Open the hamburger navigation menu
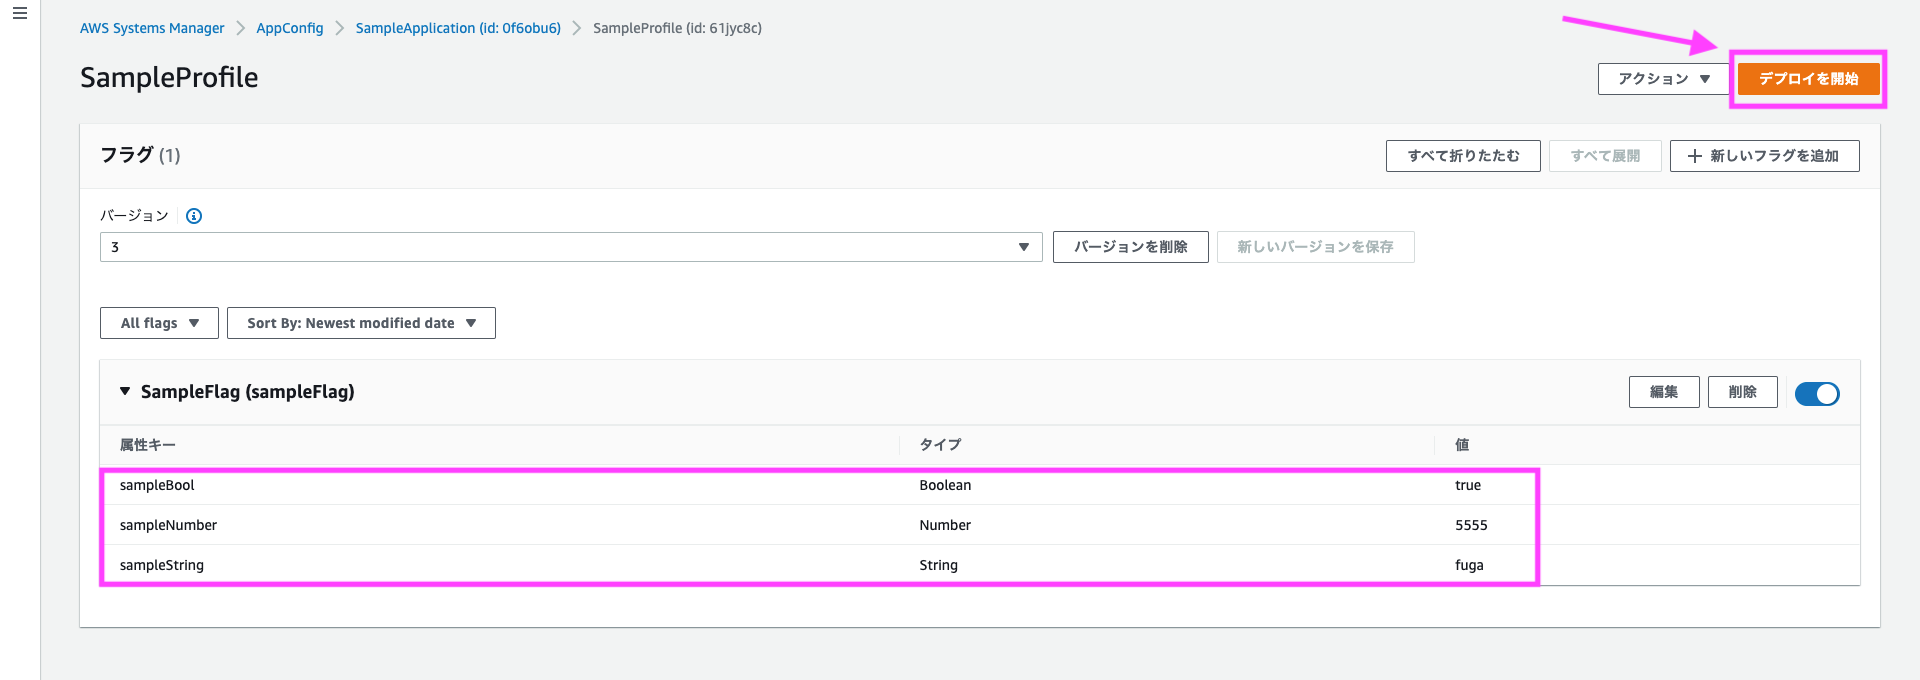The width and height of the screenshot is (1920, 680). click(20, 14)
